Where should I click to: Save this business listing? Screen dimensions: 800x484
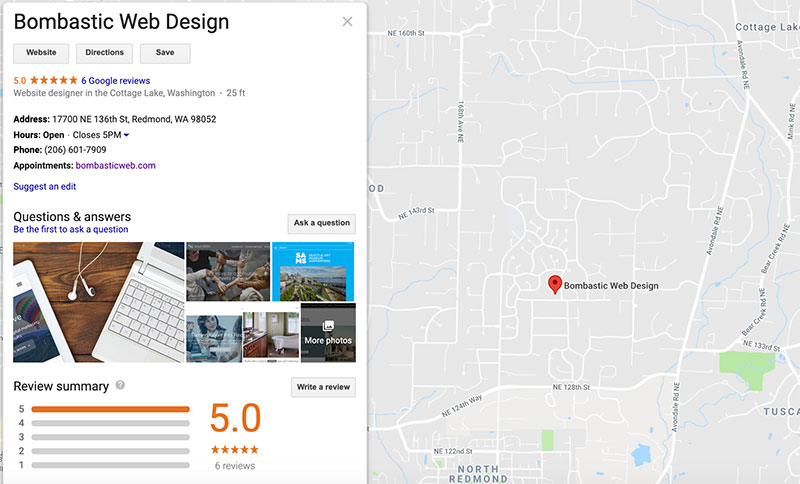(x=165, y=53)
